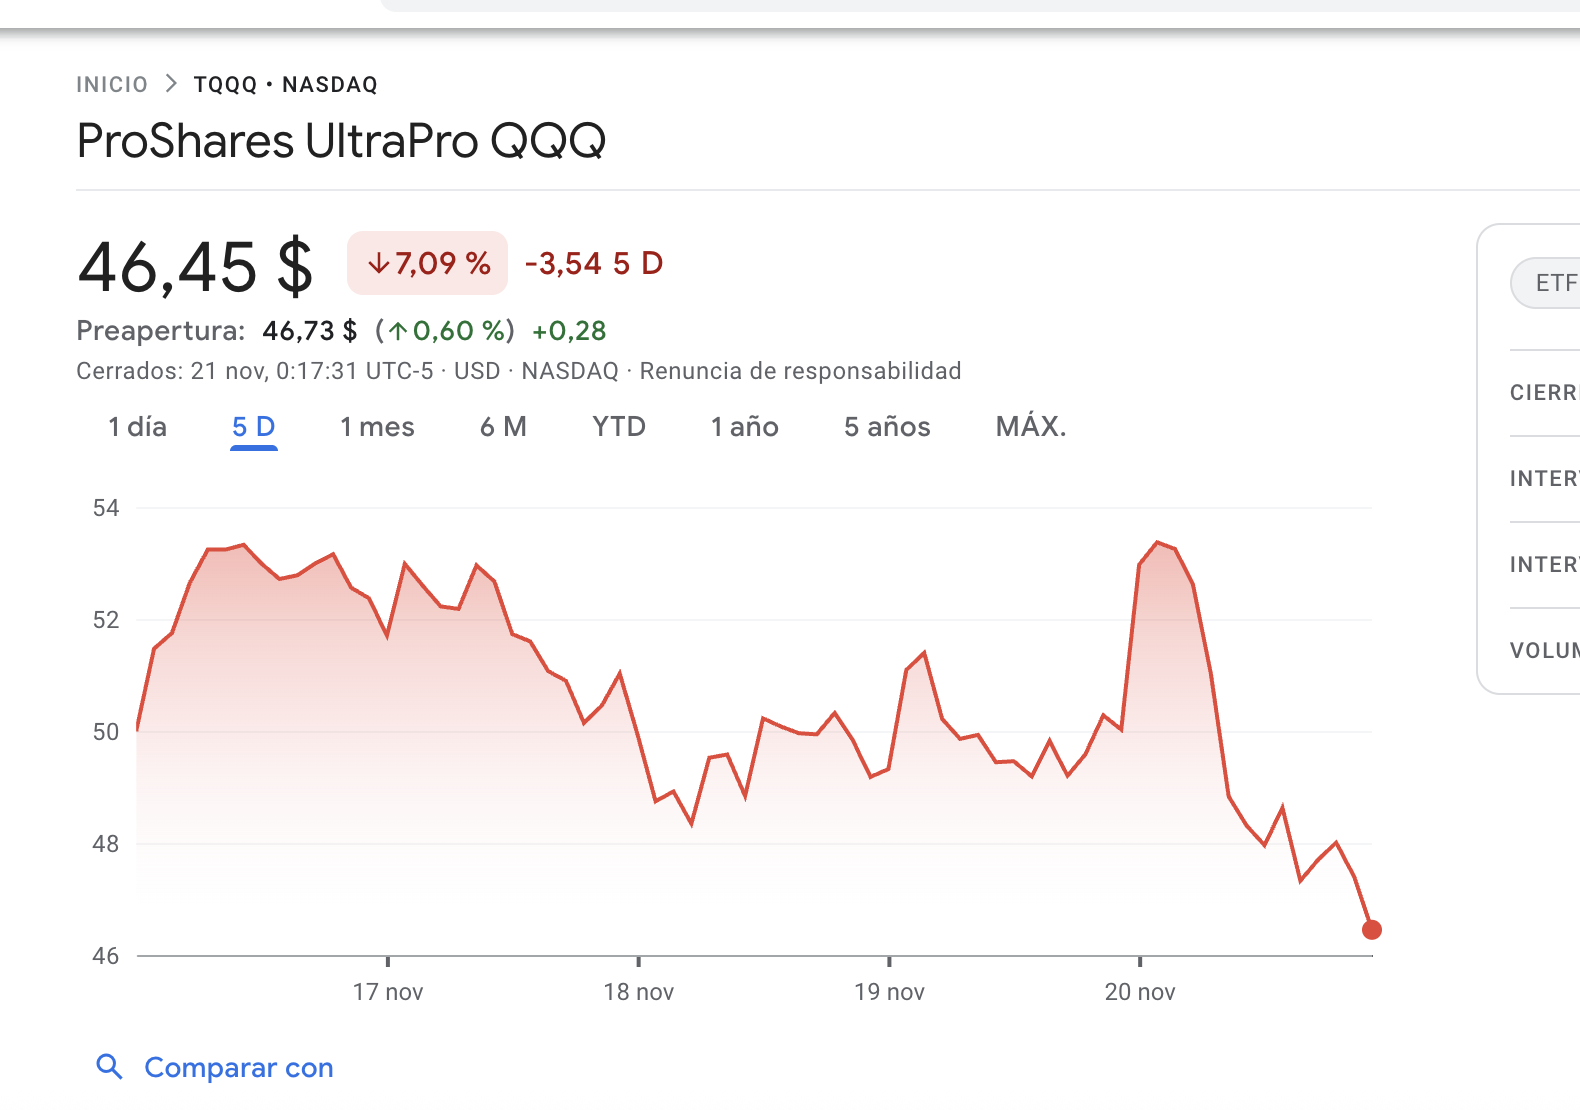Select the MÁX. time range
Viewport: 1580px width, 1110px height.
[1031, 427]
